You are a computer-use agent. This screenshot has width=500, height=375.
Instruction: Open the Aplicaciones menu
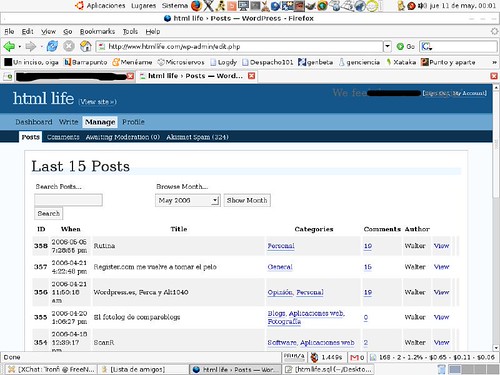106,6
